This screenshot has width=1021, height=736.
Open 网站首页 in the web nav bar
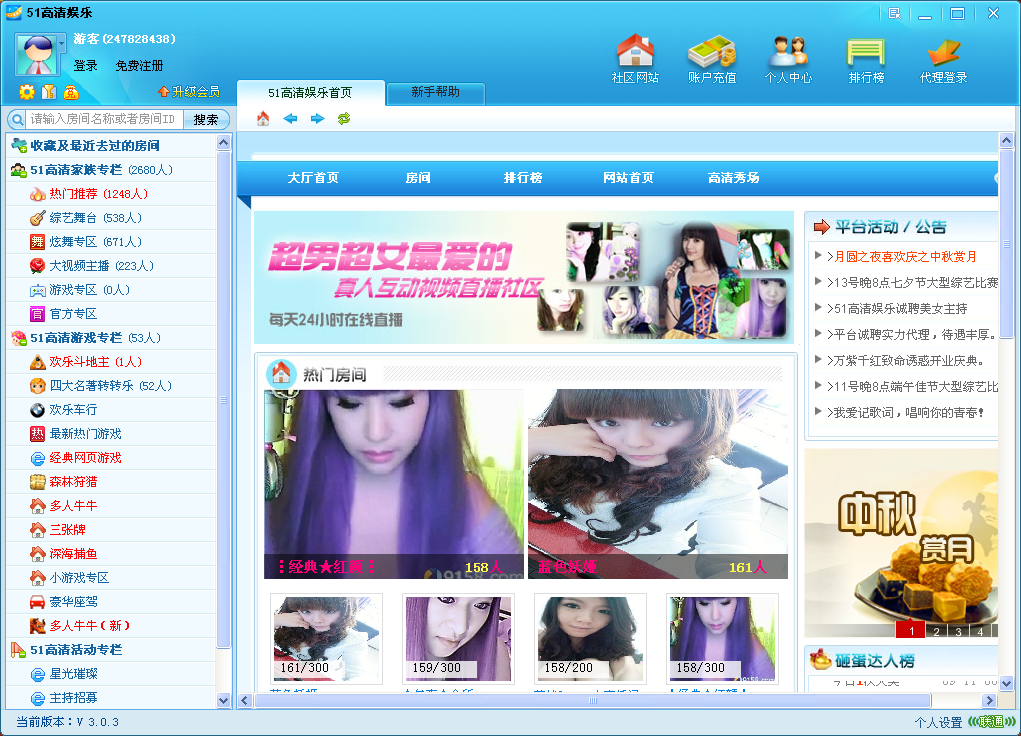coord(628,178)
